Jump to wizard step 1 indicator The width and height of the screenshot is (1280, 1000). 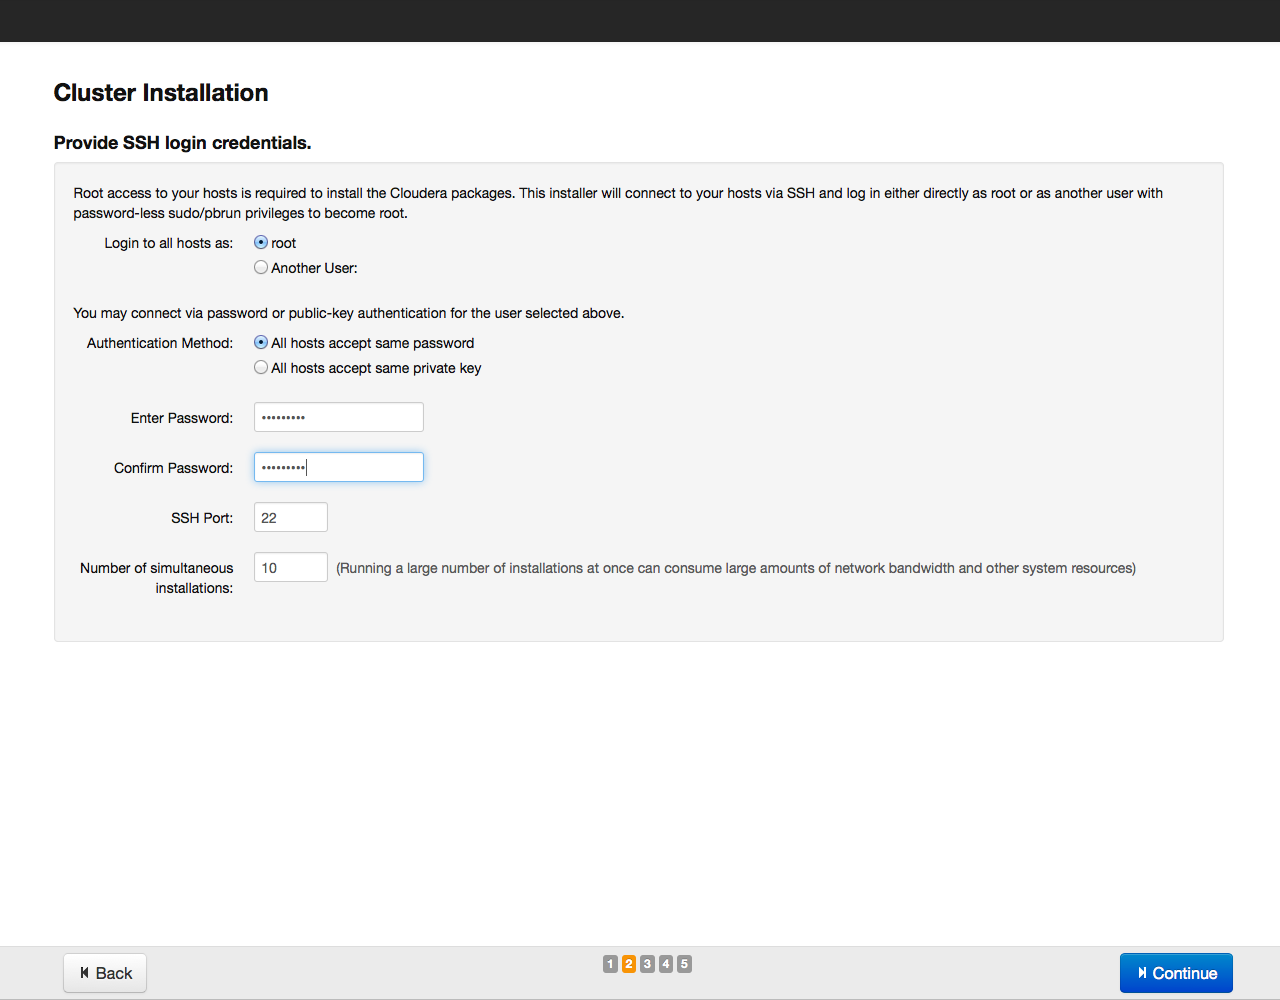pos(610,964)
